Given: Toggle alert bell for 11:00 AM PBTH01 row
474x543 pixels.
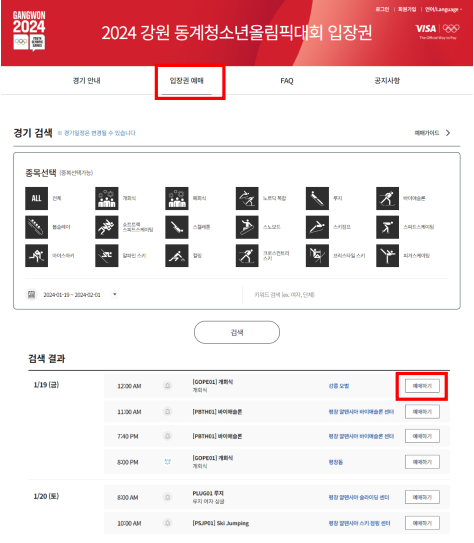Looking at the screenshot, I should click(168, 412).
